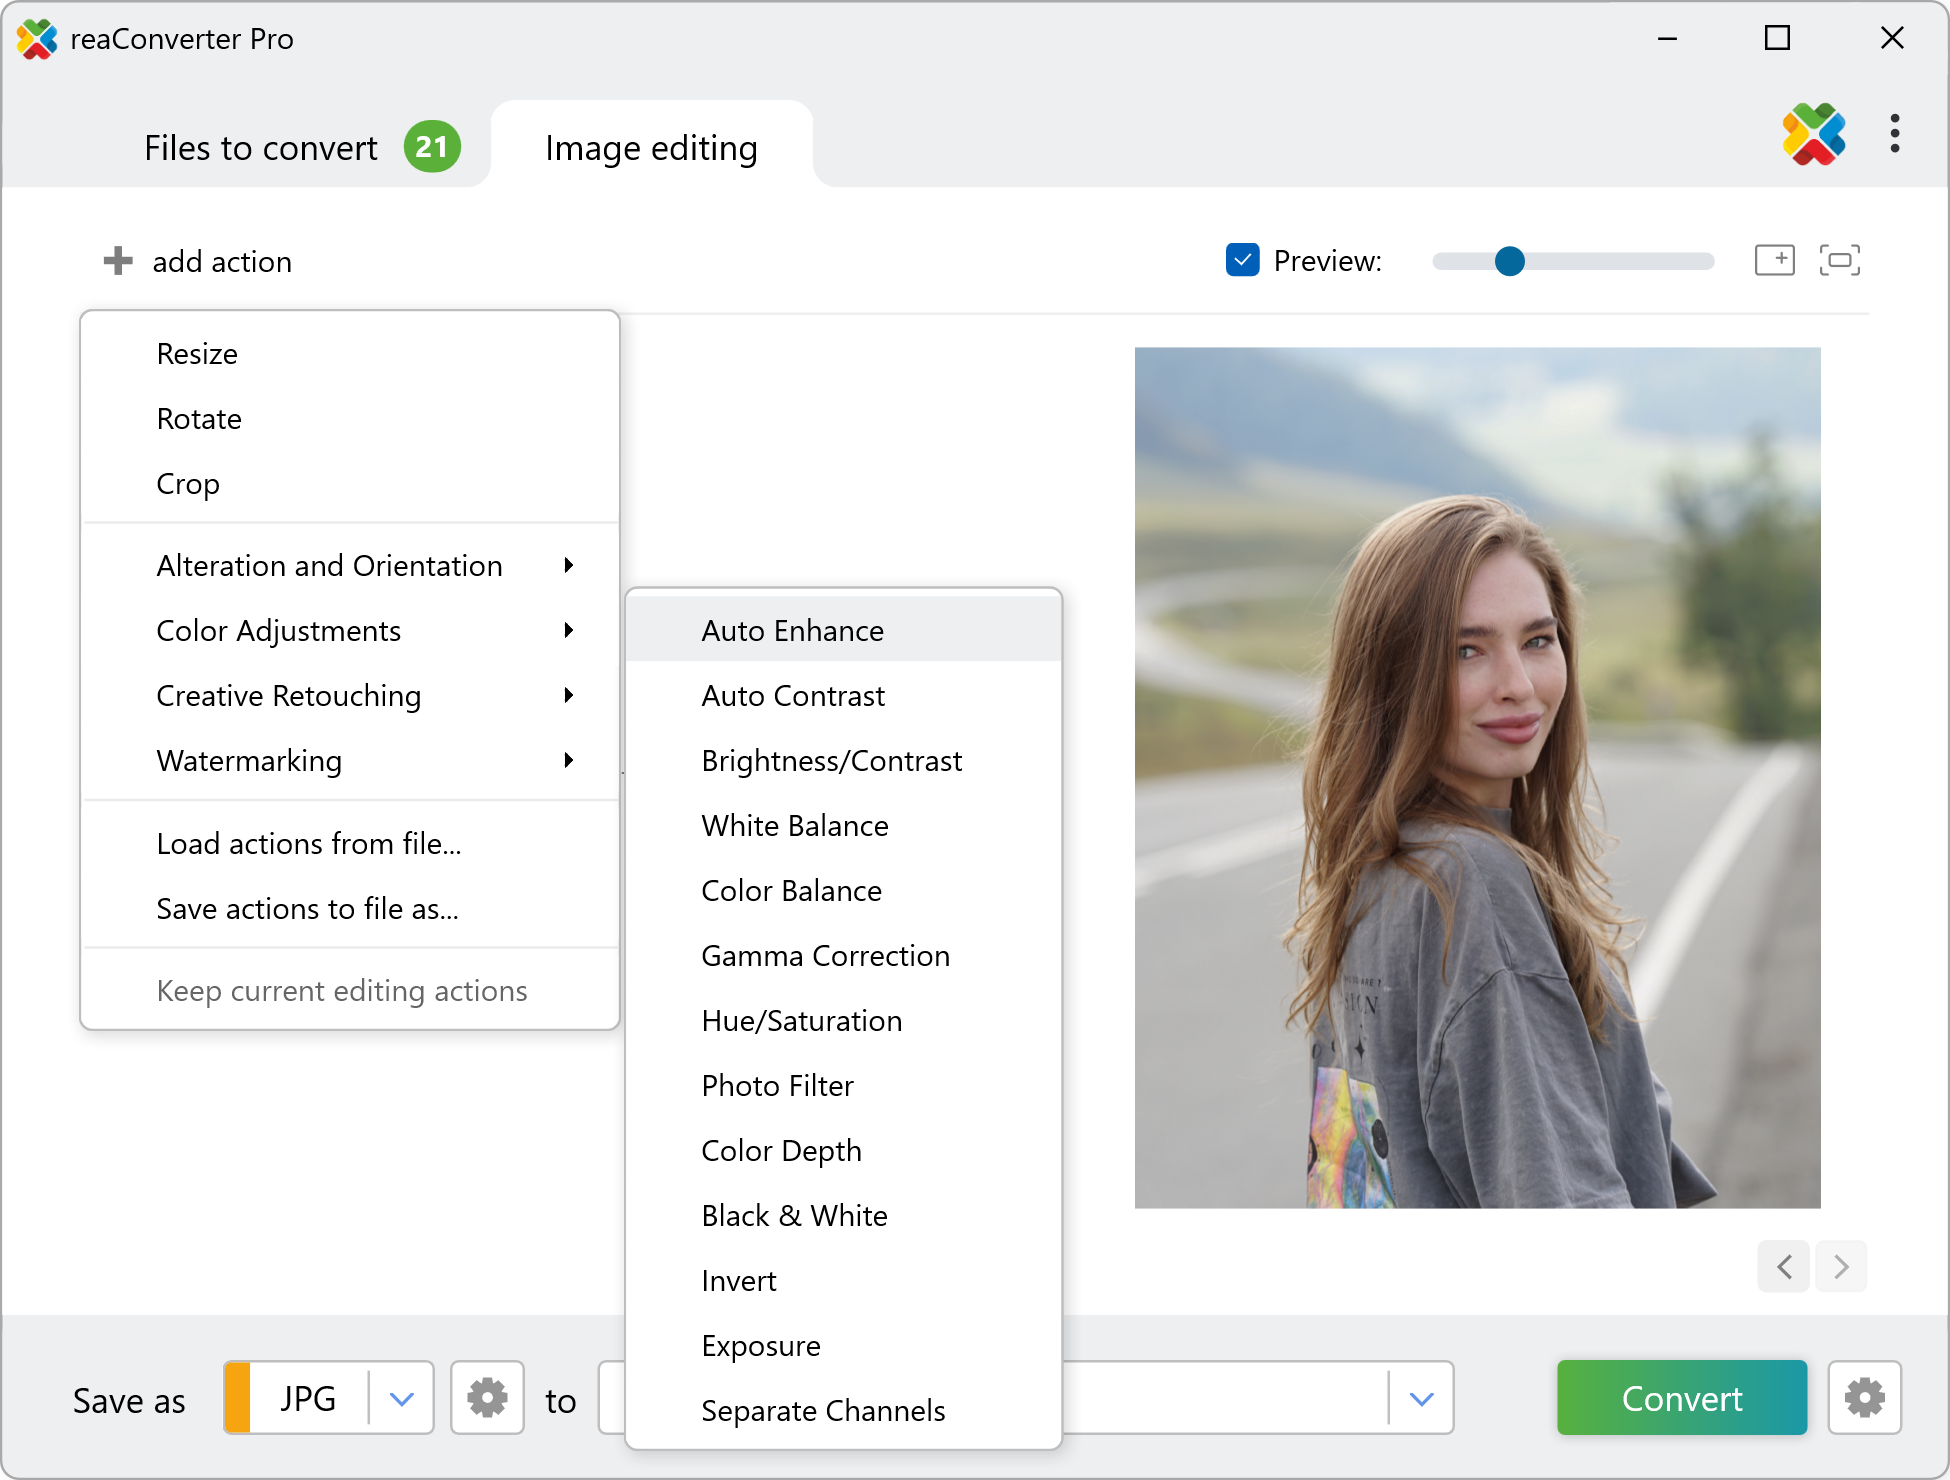
Task: Click the reaConverter logo in header
Action: click(1813, 134)
